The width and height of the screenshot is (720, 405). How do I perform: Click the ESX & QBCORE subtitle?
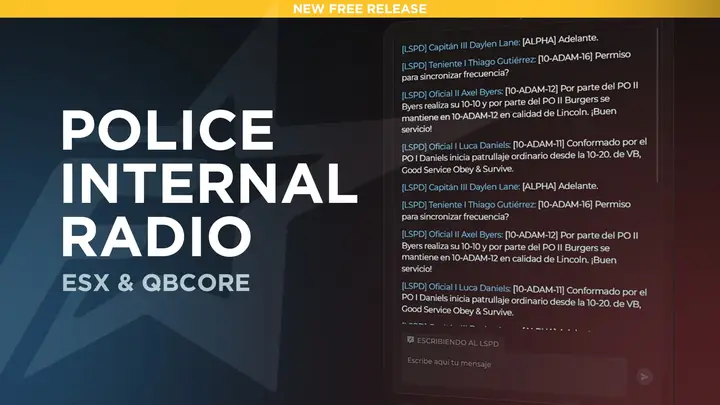(156, 283)
